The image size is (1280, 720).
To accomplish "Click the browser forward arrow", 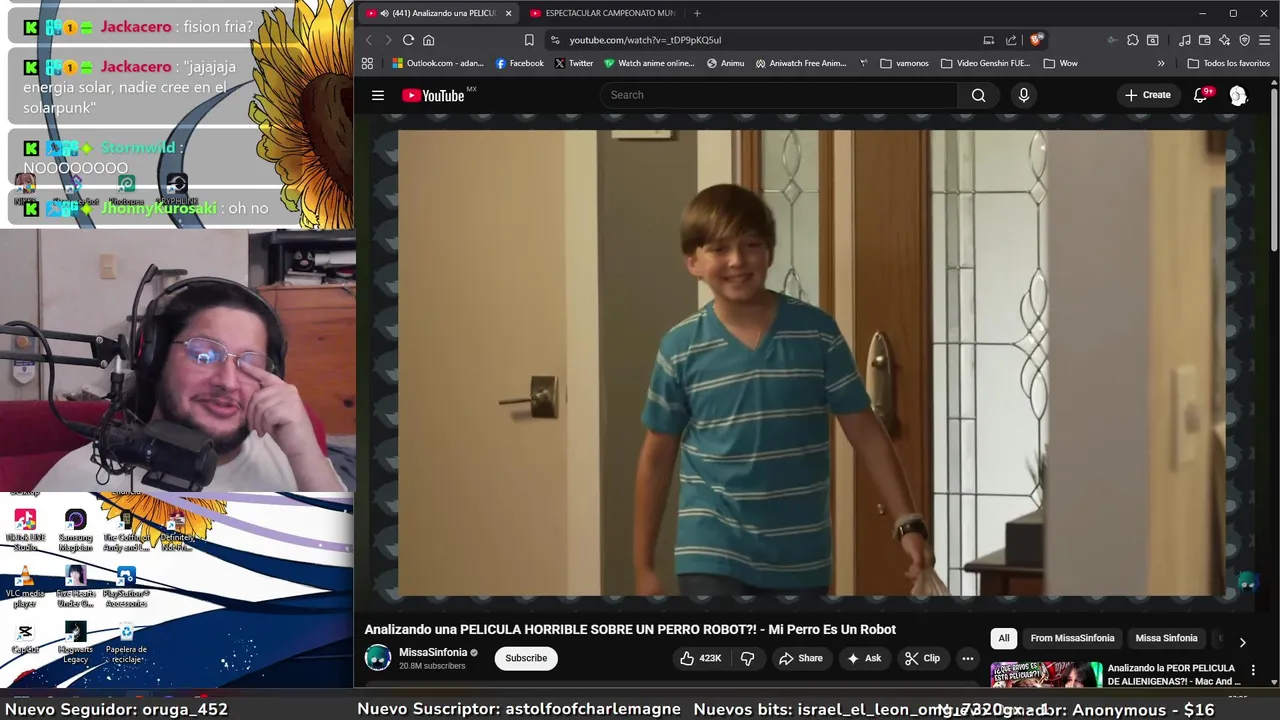I will point(388,40).
